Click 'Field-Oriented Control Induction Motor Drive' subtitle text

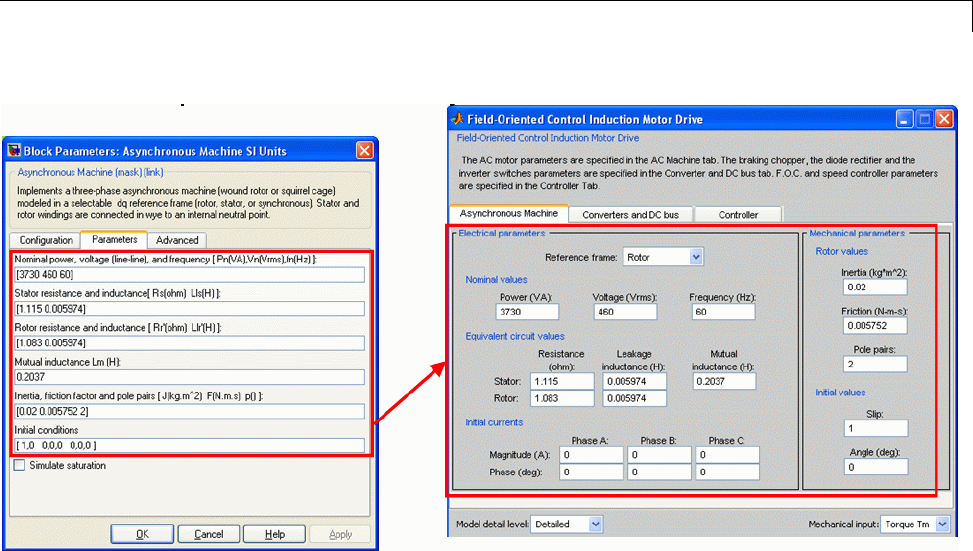(x=547, y=138)
